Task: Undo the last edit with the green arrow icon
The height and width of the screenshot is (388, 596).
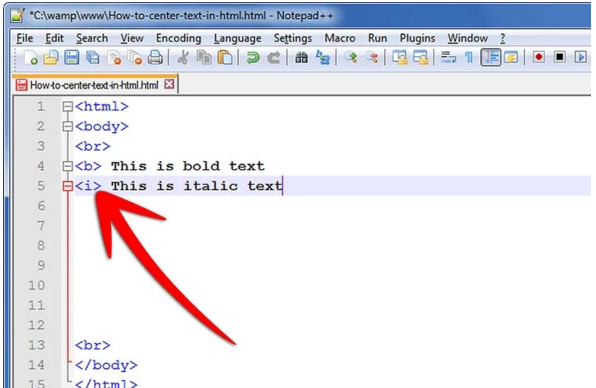Action: coord(252,58)
